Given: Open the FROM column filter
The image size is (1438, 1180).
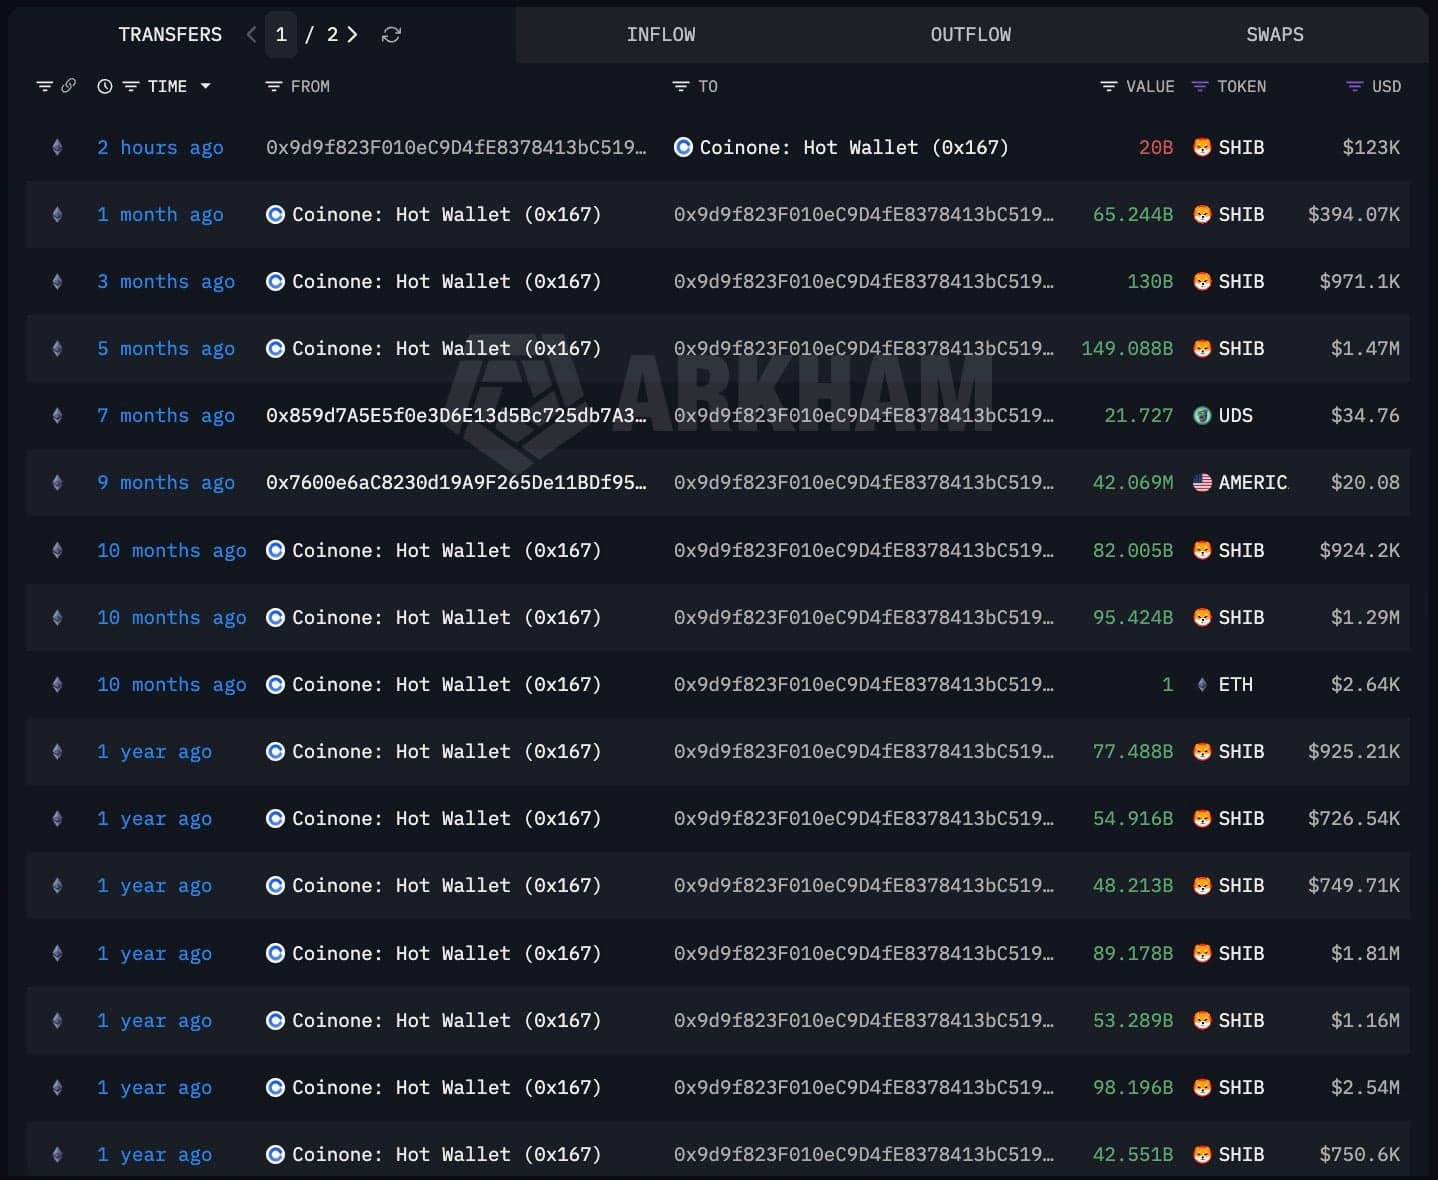Looking at the screenshot, I should click(x=273, y=87).
